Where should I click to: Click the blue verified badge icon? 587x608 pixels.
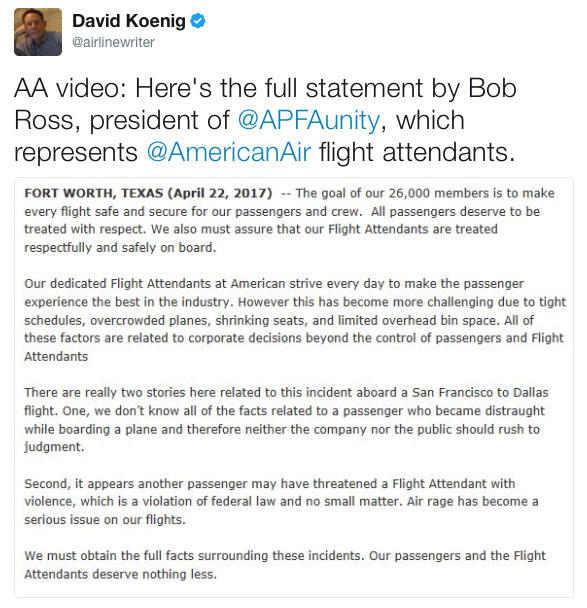(x=198, y=21)
